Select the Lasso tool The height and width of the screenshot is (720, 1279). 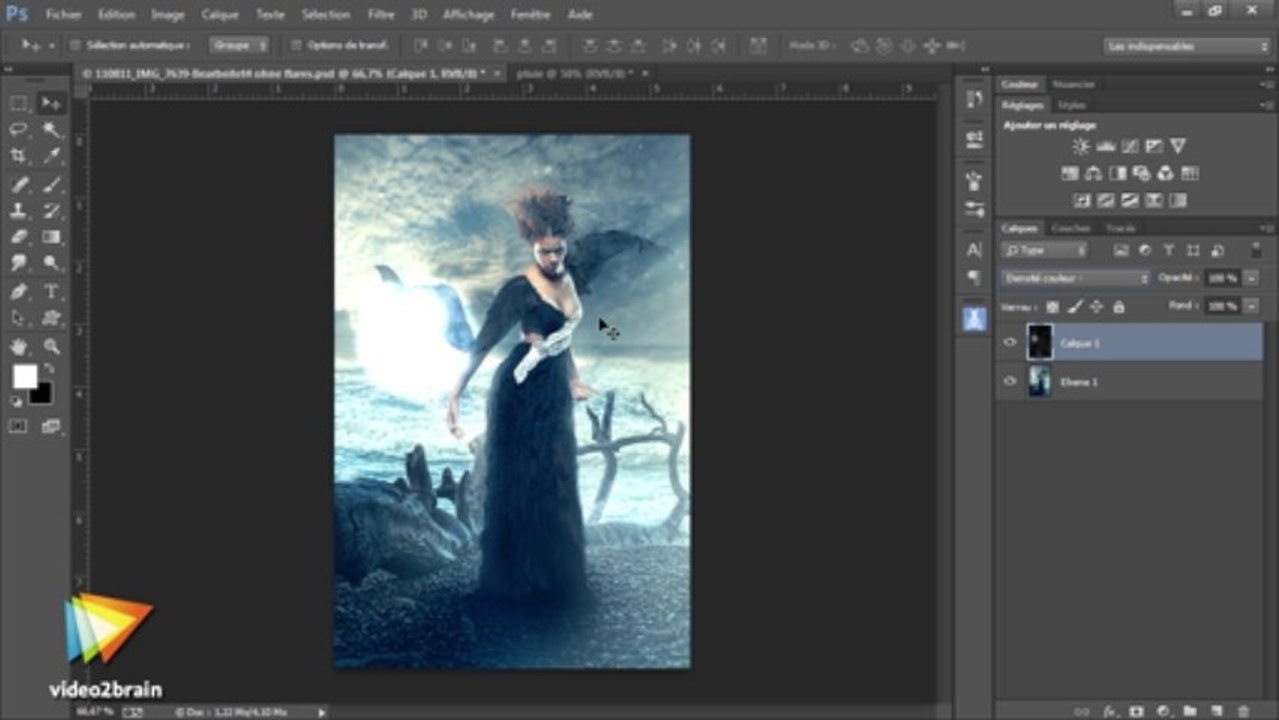point(19,130)
